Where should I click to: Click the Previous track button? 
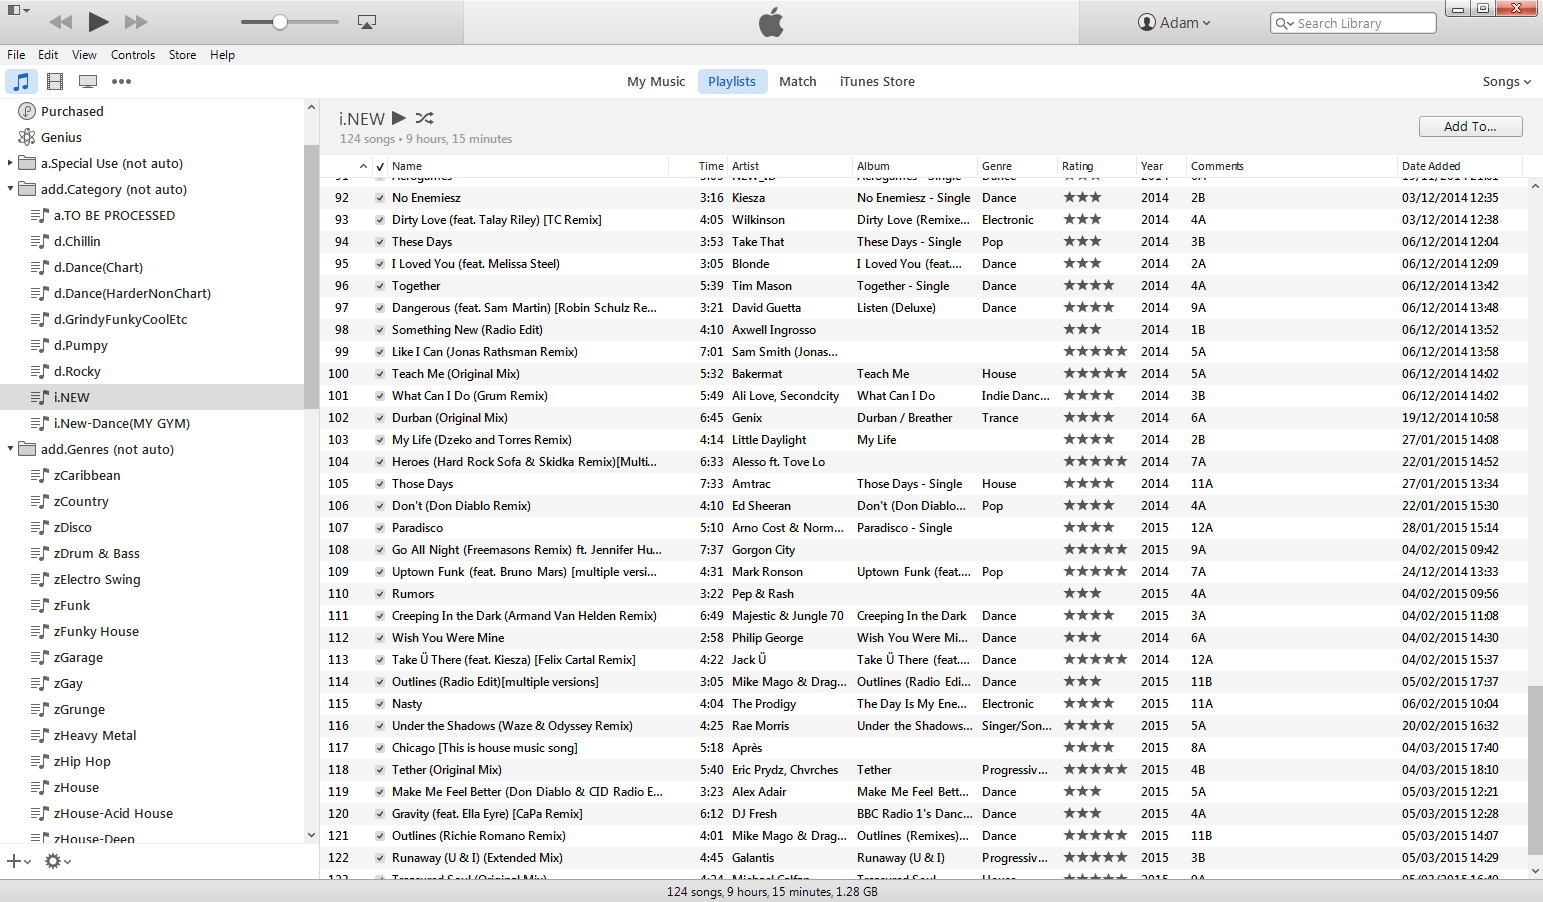[60, 22]
